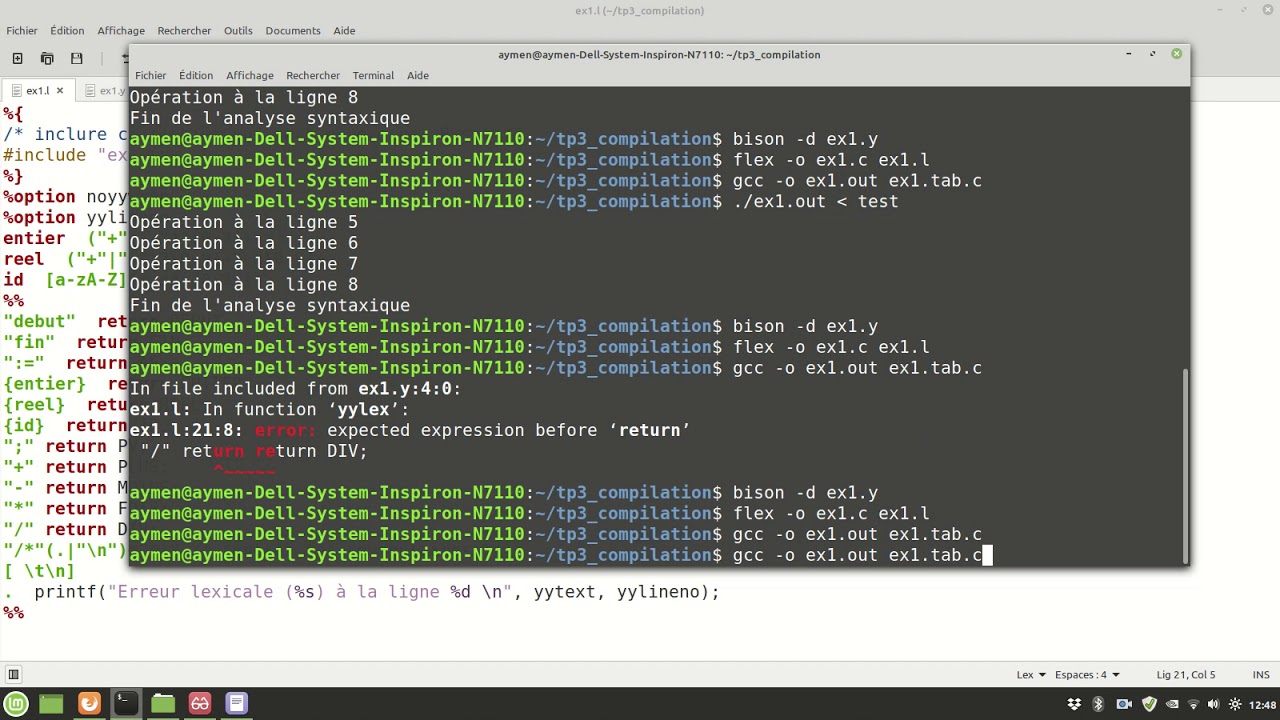The image size is (1280, 720).
Task: Click the open file icon in editor toolbar
Action: 47,59
